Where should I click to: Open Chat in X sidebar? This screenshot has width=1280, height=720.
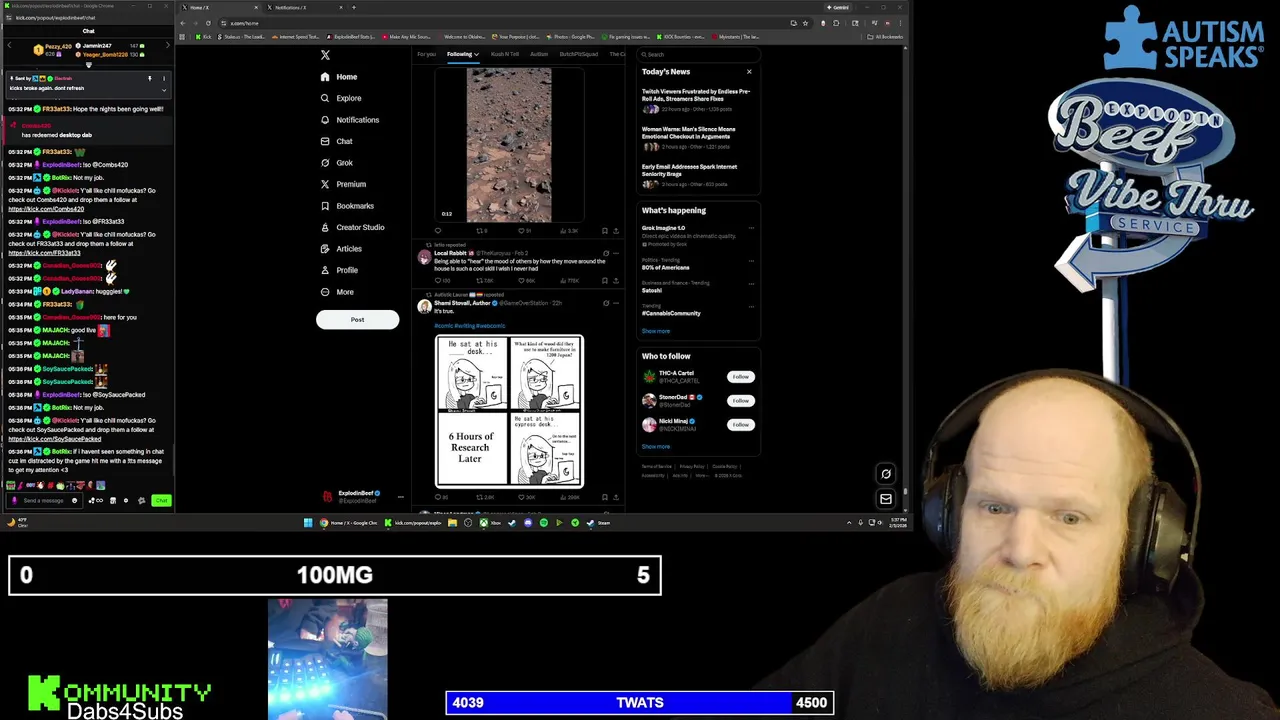[x=336, y=141]
